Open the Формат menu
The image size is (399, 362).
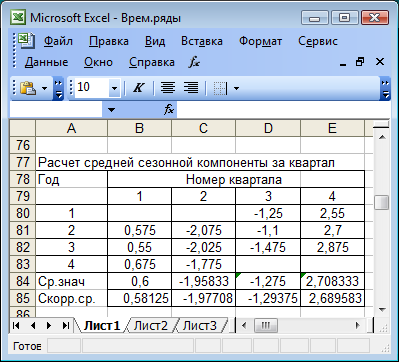(x=260, y=41)
